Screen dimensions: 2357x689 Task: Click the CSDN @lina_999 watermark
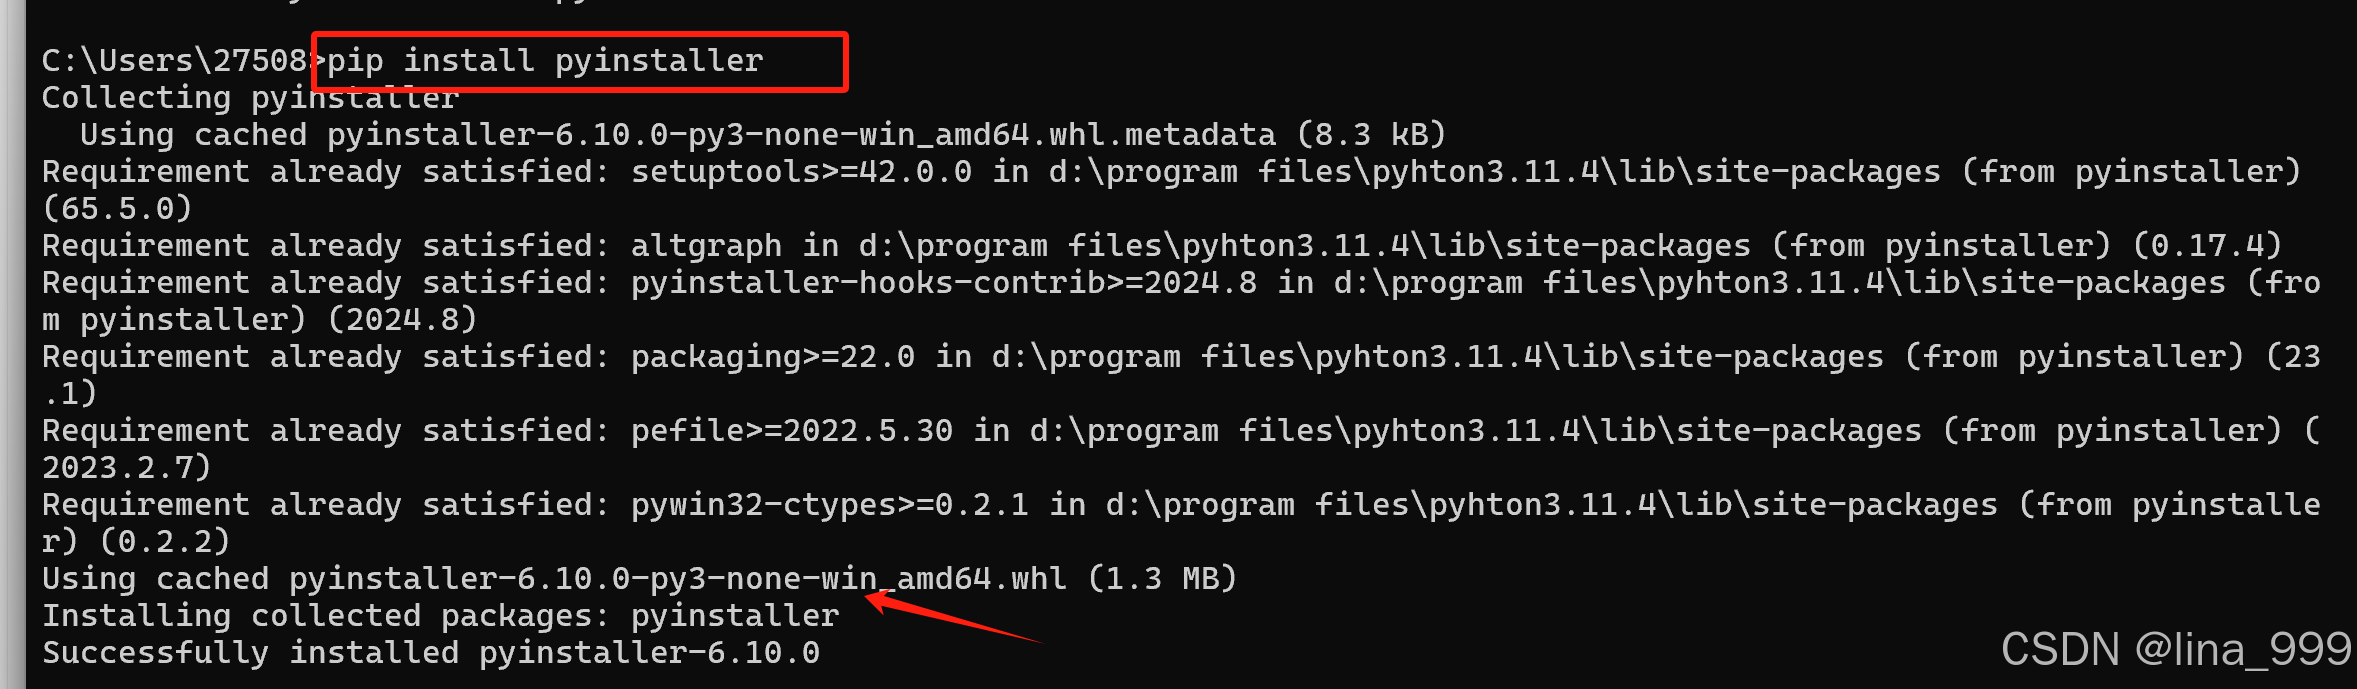2176,650
